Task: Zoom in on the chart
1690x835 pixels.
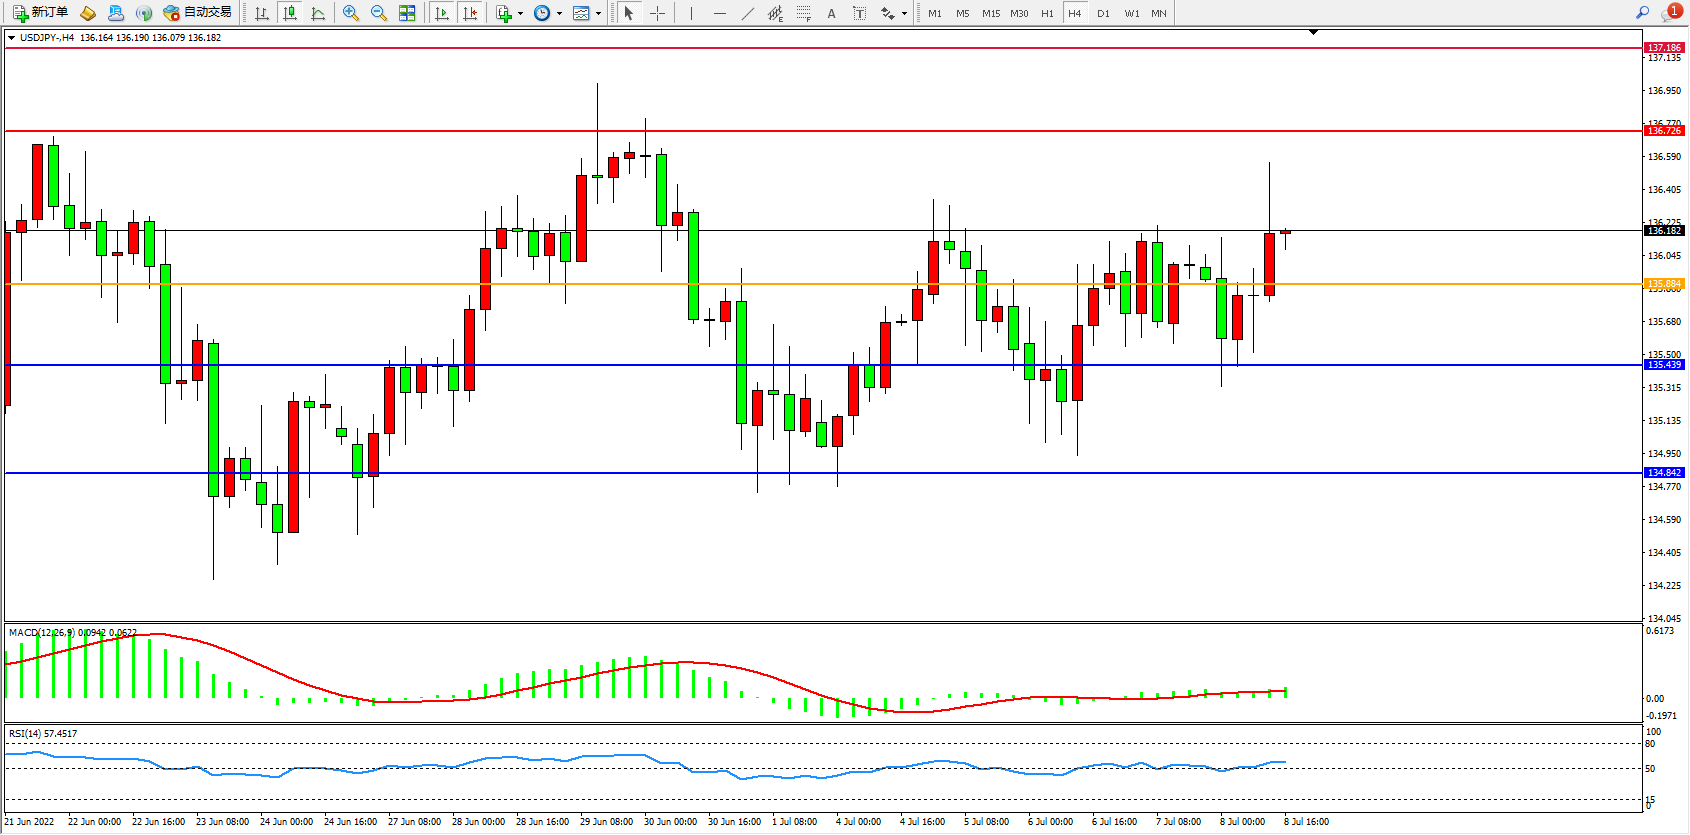Action: click(x=351, y=13)
